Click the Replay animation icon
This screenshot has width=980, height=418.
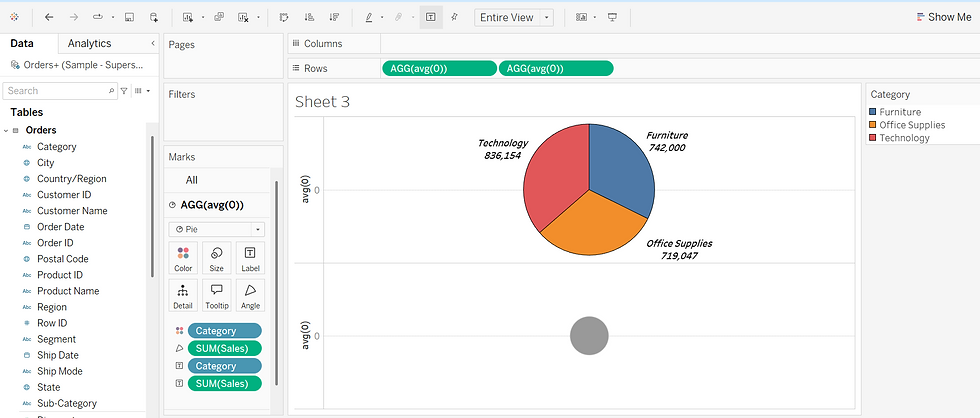pyautogui.click(x=98, y=17)
